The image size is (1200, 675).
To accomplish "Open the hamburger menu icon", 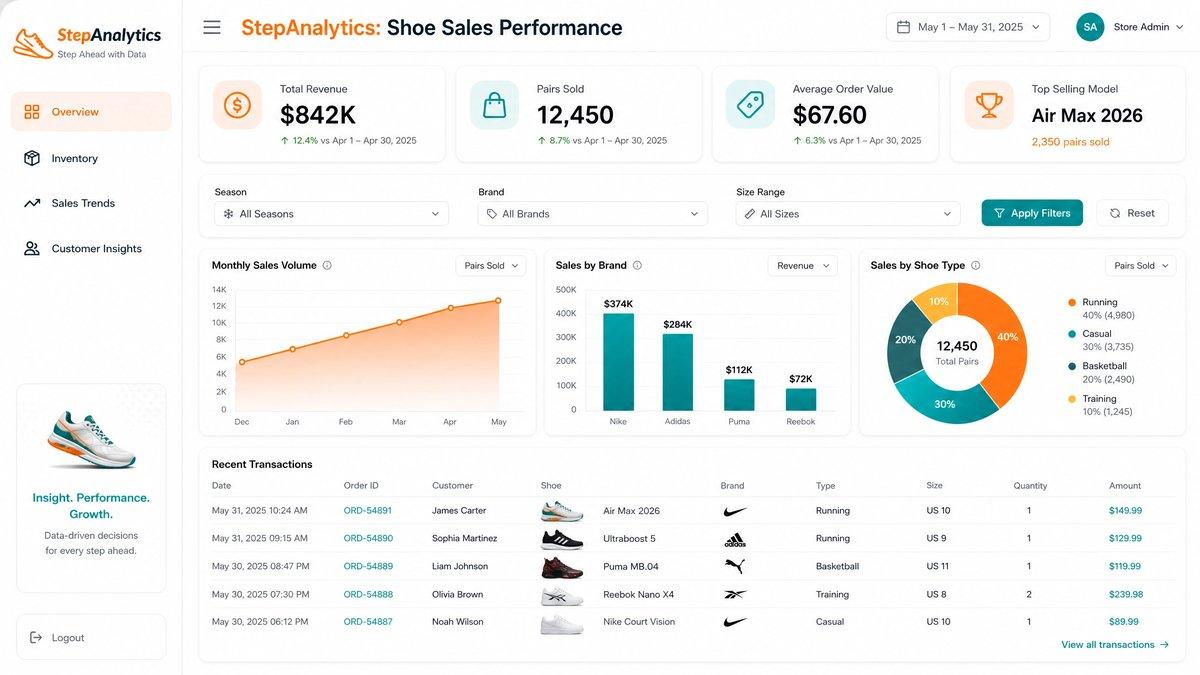I will coord(212,27).
